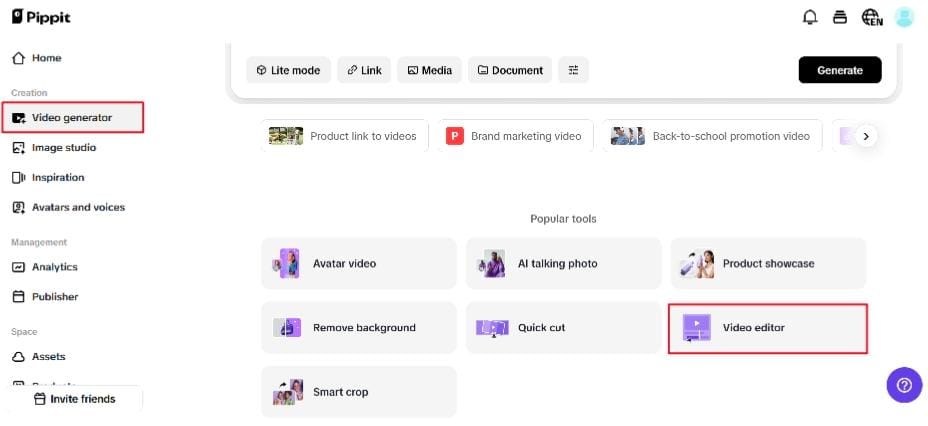928x426 pixels.
Task: Click the notification bell icon
Action: (x=810, y=17)
